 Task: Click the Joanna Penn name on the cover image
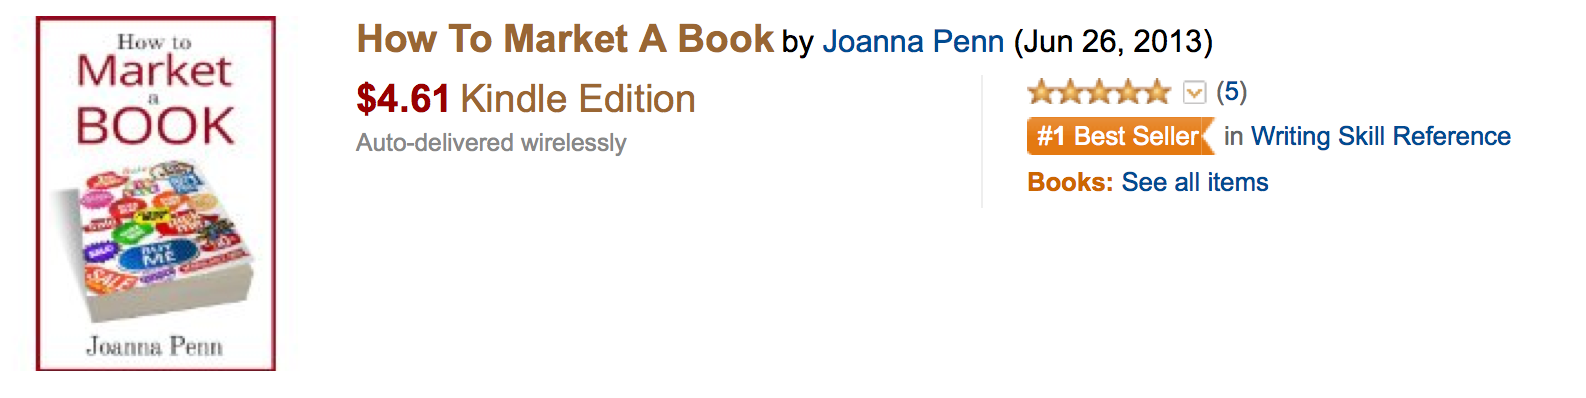coord(154,346)
